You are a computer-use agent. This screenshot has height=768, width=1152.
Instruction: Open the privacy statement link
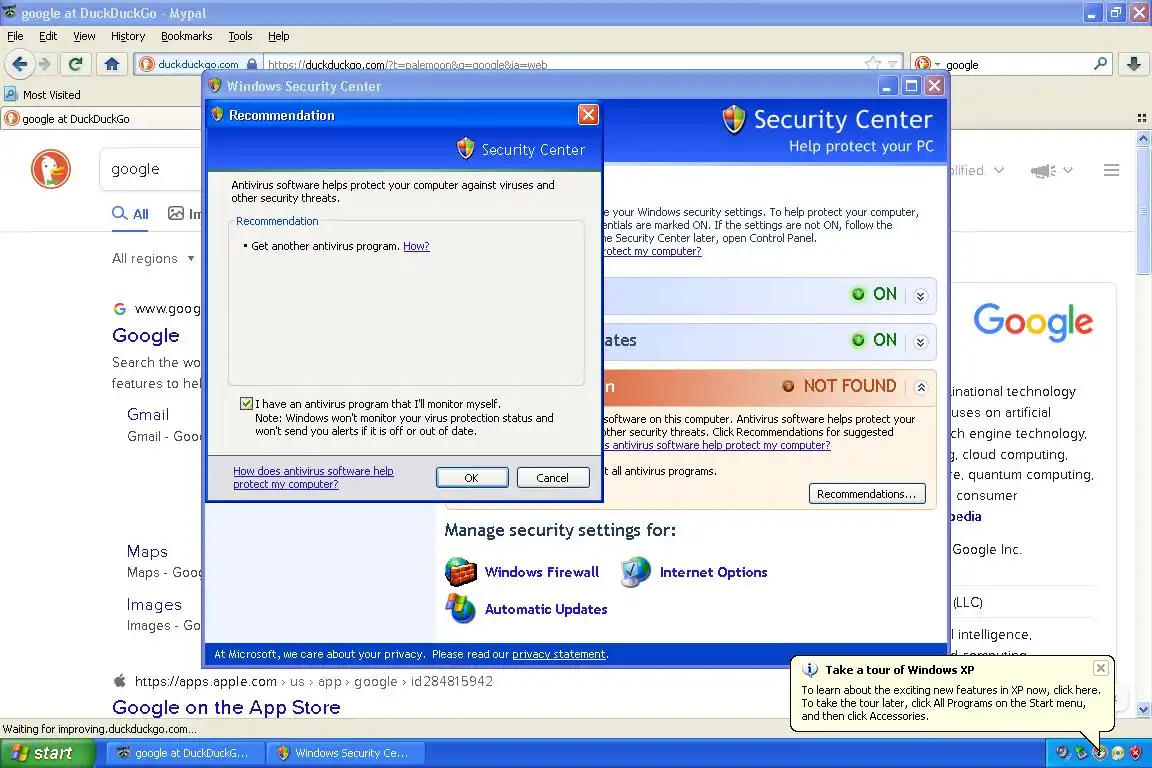tap(558, 654)
